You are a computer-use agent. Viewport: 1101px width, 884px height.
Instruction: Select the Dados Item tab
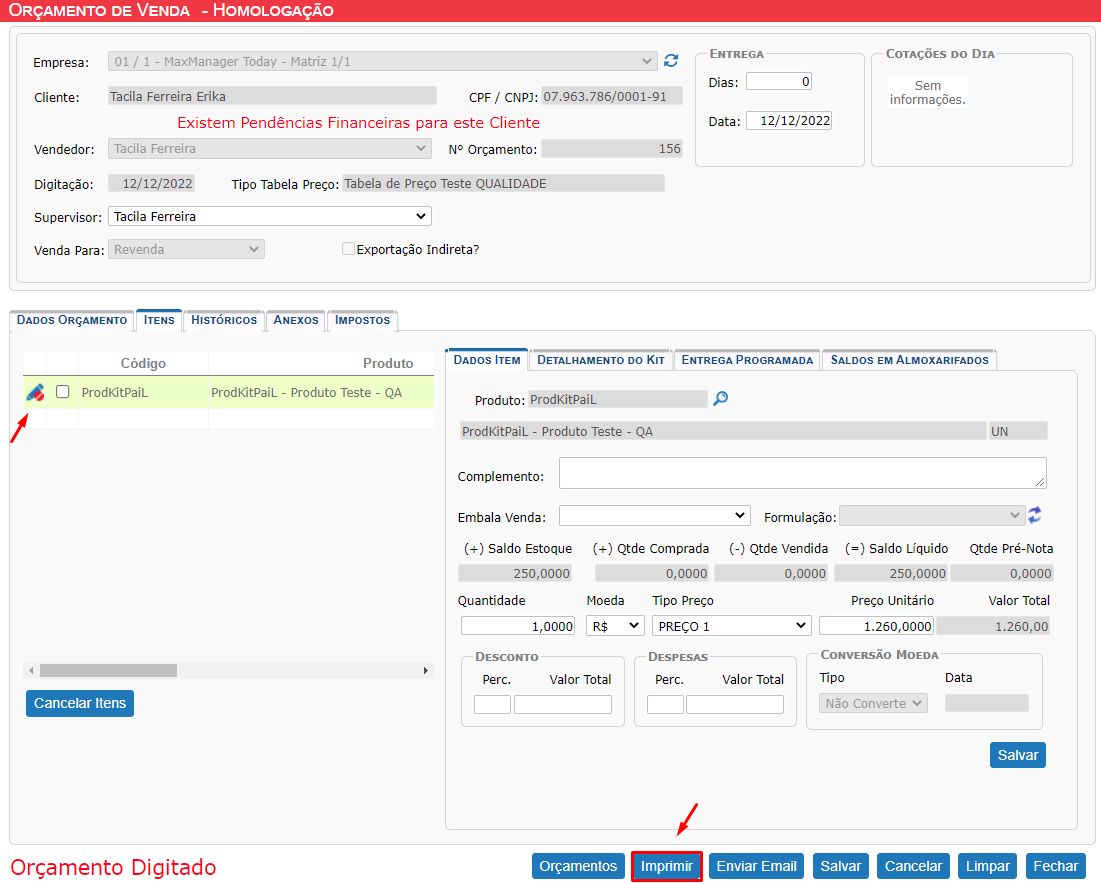tap(487, 360)
